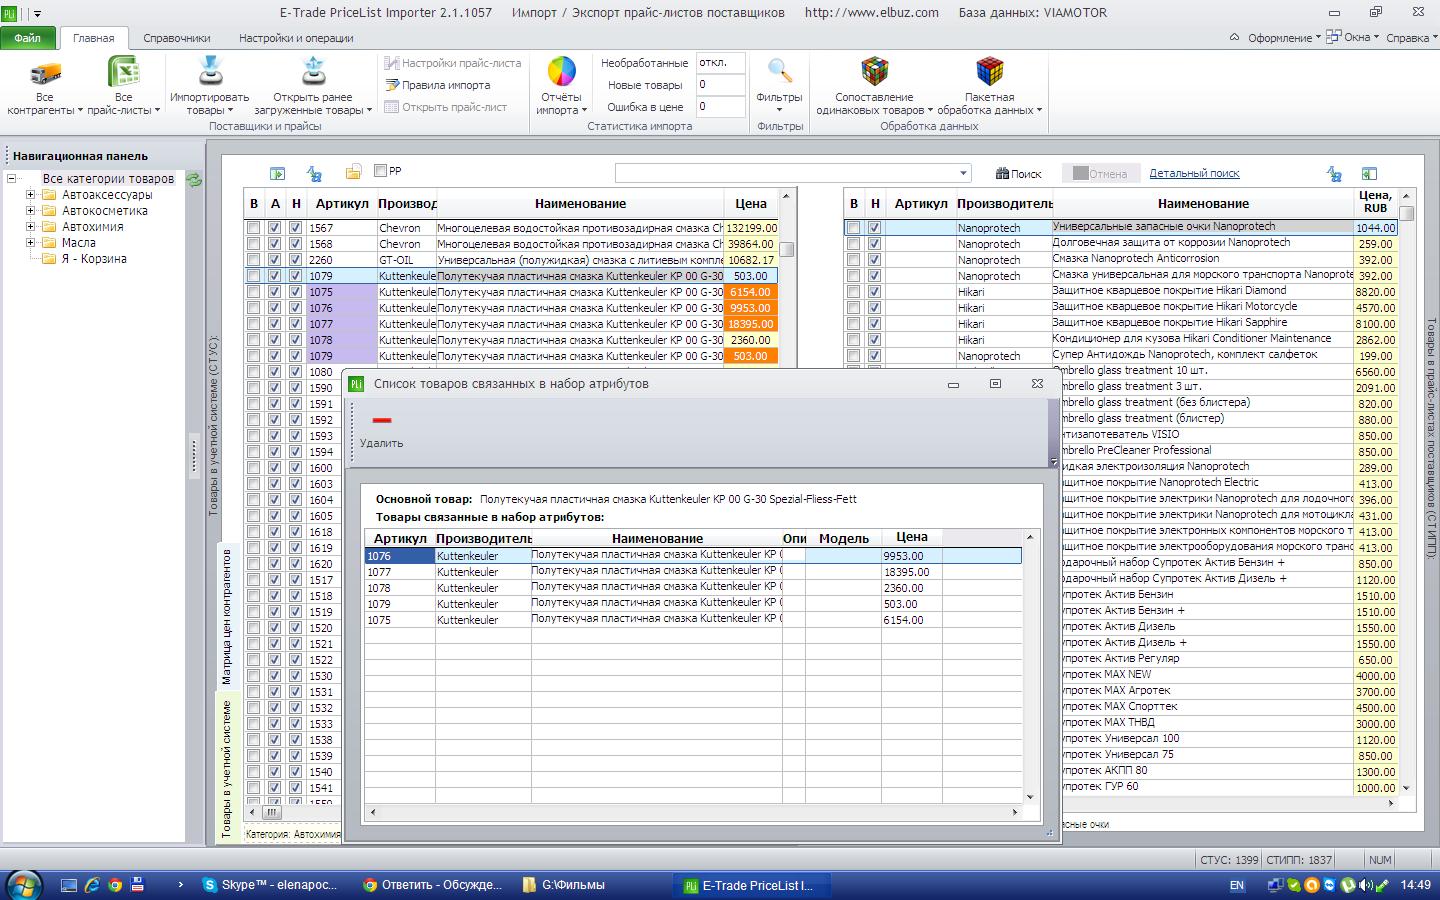Viewport: 1440px width, 900px height.
Task: Click the panel toggle icon above right grid
Action: coord(1370,174)
